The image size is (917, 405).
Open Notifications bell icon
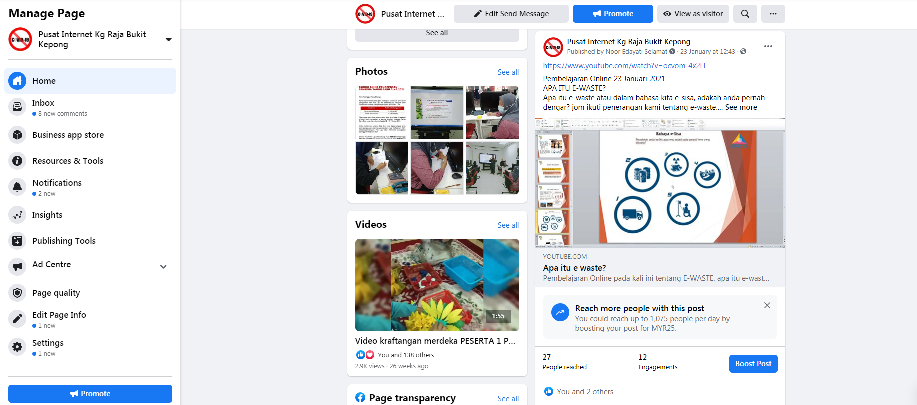pos(18,187)
